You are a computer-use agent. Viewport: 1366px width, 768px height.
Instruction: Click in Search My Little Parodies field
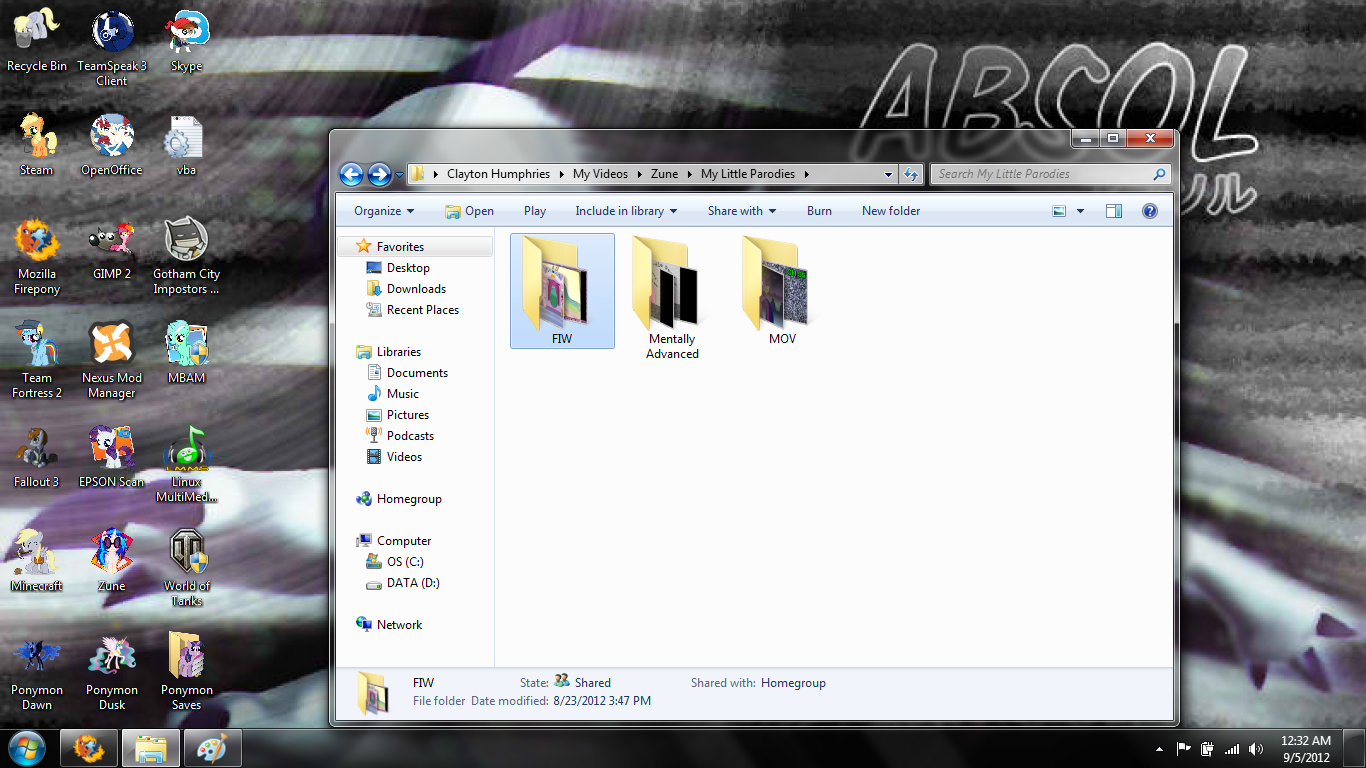point(1050,174)
